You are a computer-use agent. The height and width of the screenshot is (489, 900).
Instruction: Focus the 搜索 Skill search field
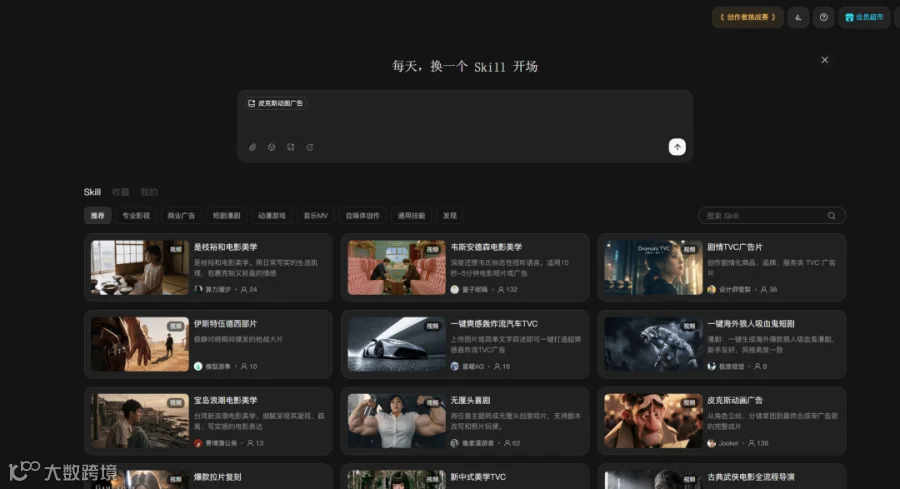tap(771, 216)
